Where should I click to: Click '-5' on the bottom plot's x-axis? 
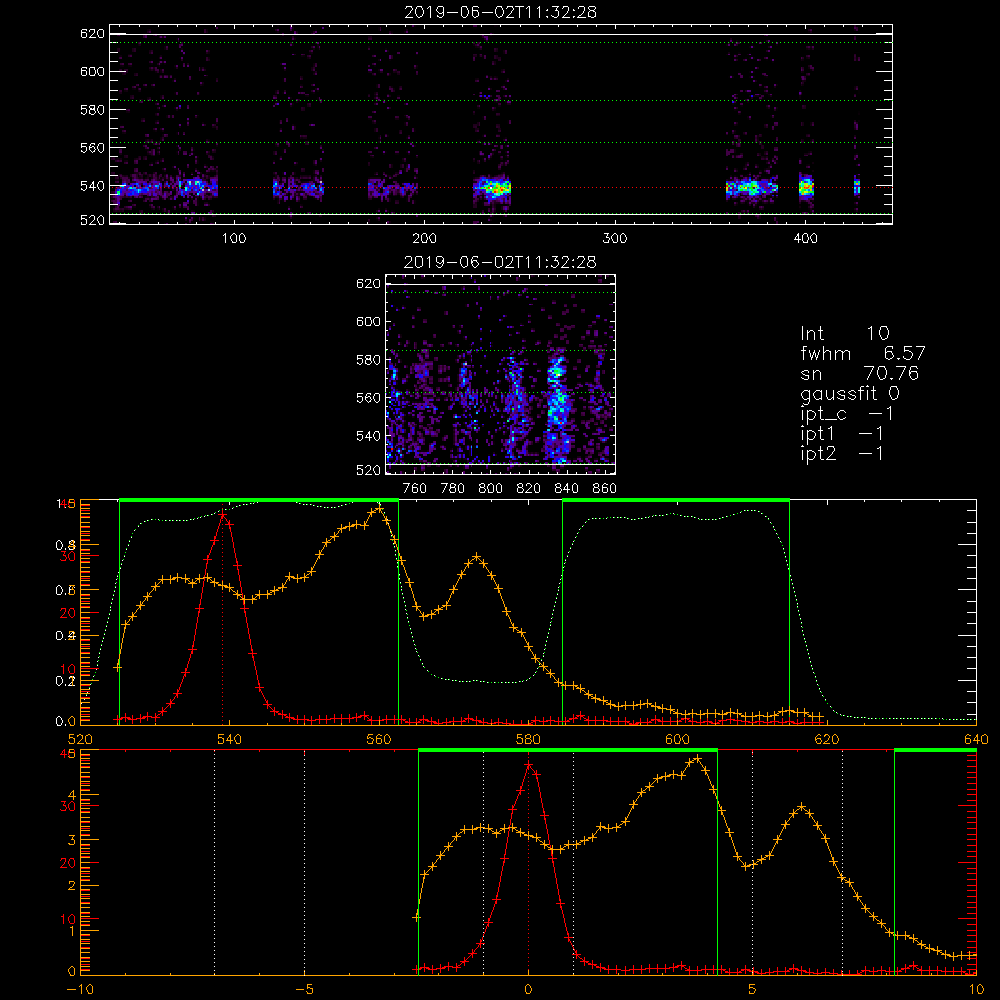(x=304, y=990)
